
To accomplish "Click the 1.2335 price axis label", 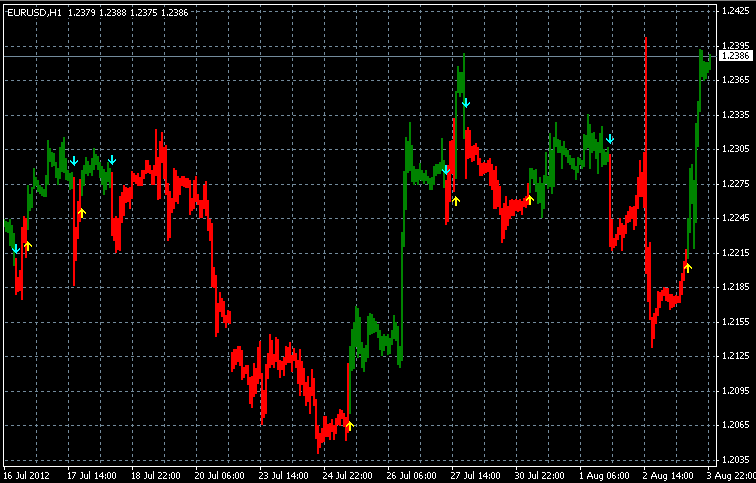I will click(736, 115).
